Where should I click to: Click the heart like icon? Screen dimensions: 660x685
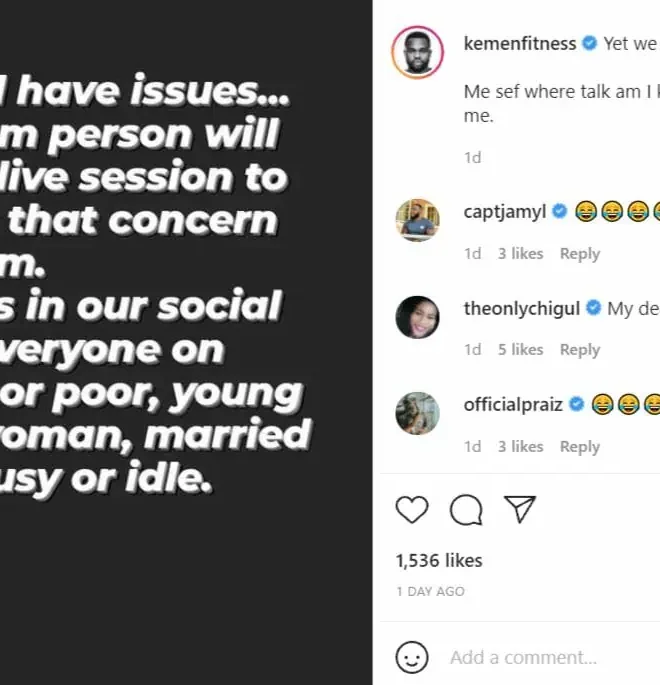[x=412, y=511]
